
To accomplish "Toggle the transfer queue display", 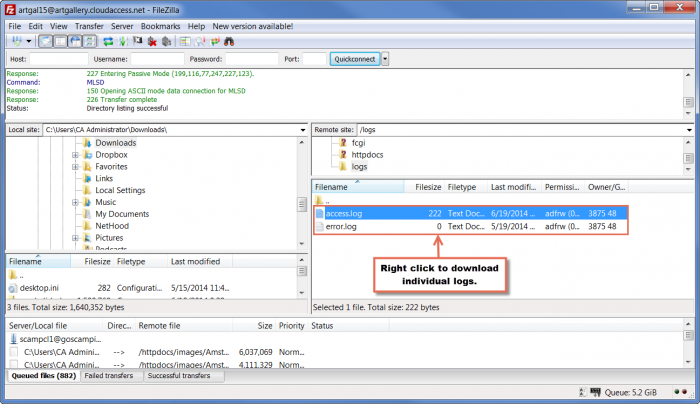I will (x=90, y=42).
